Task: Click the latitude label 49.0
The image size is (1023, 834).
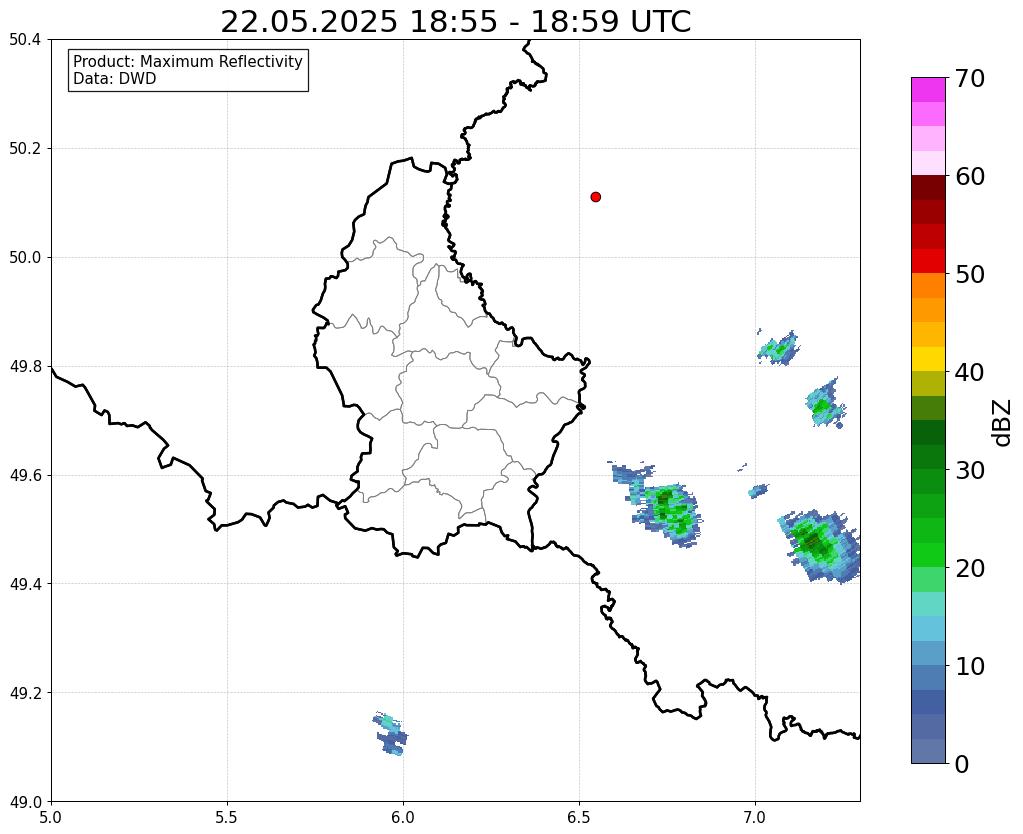Action: coord(25,802)
